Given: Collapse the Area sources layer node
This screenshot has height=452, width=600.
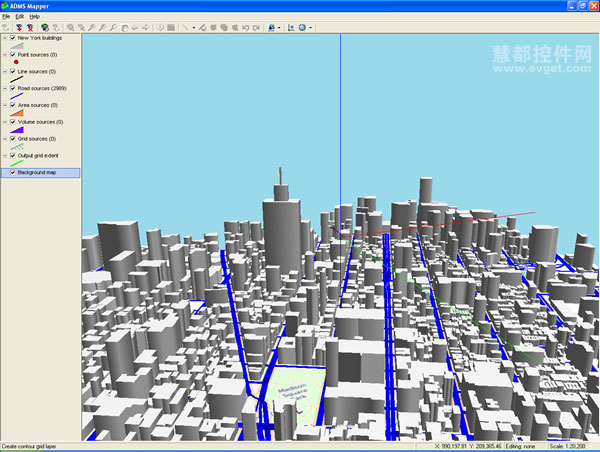Looking at the screenshot, I should tap(5, 105).
